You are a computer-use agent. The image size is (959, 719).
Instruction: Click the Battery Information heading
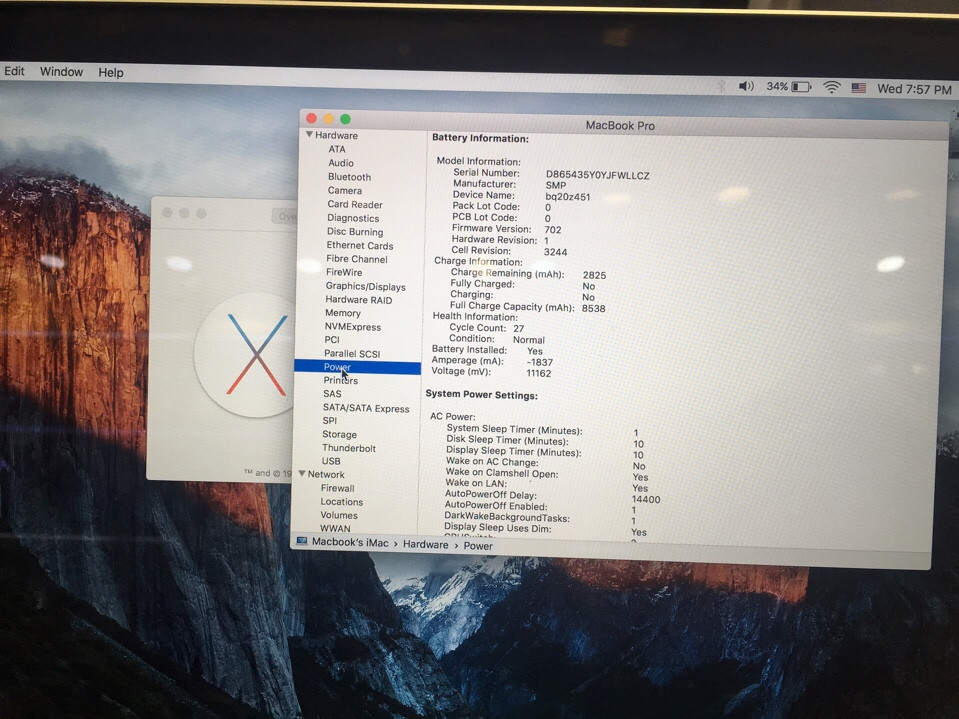[480, 138]
